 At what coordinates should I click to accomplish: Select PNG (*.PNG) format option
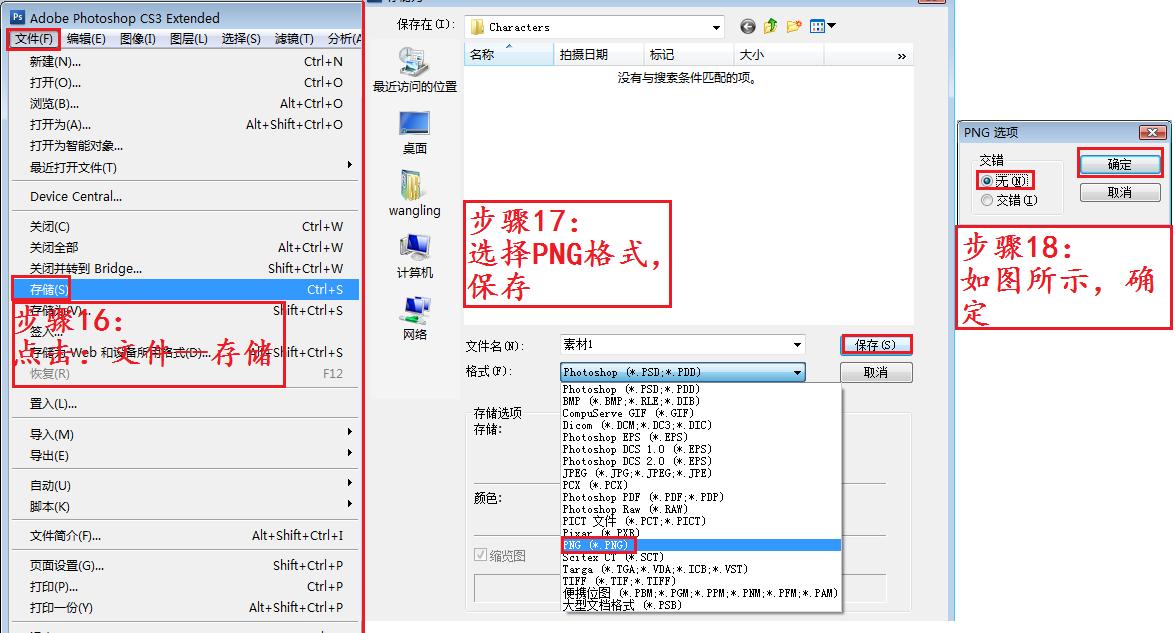pos(701,545)
